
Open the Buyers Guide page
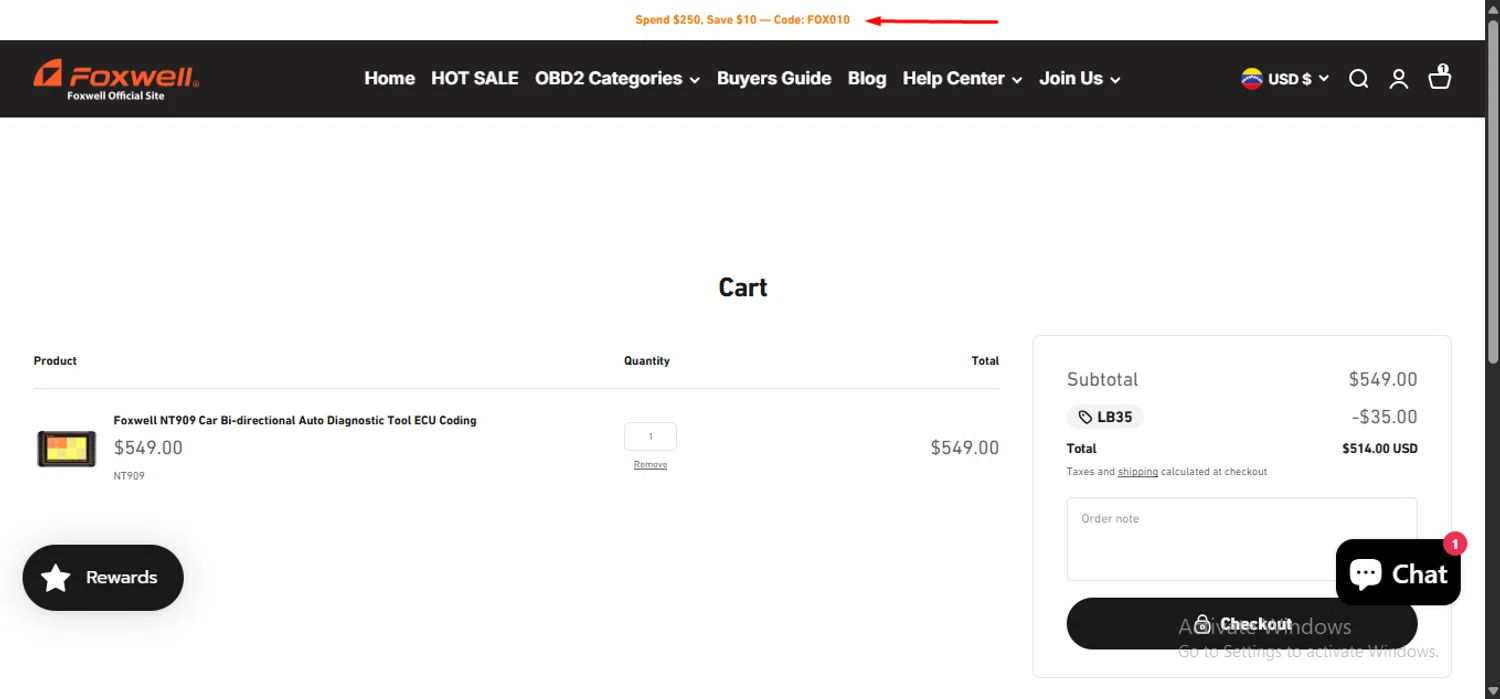click(774, 78)
